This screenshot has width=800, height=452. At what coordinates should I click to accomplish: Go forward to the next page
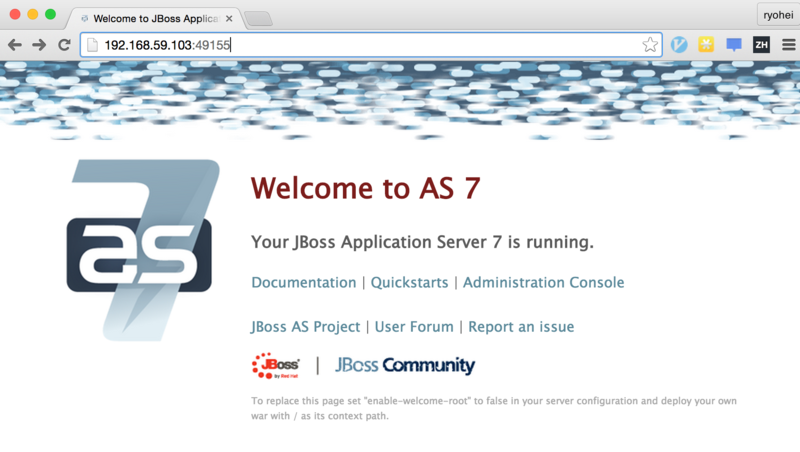pos(39,45)
